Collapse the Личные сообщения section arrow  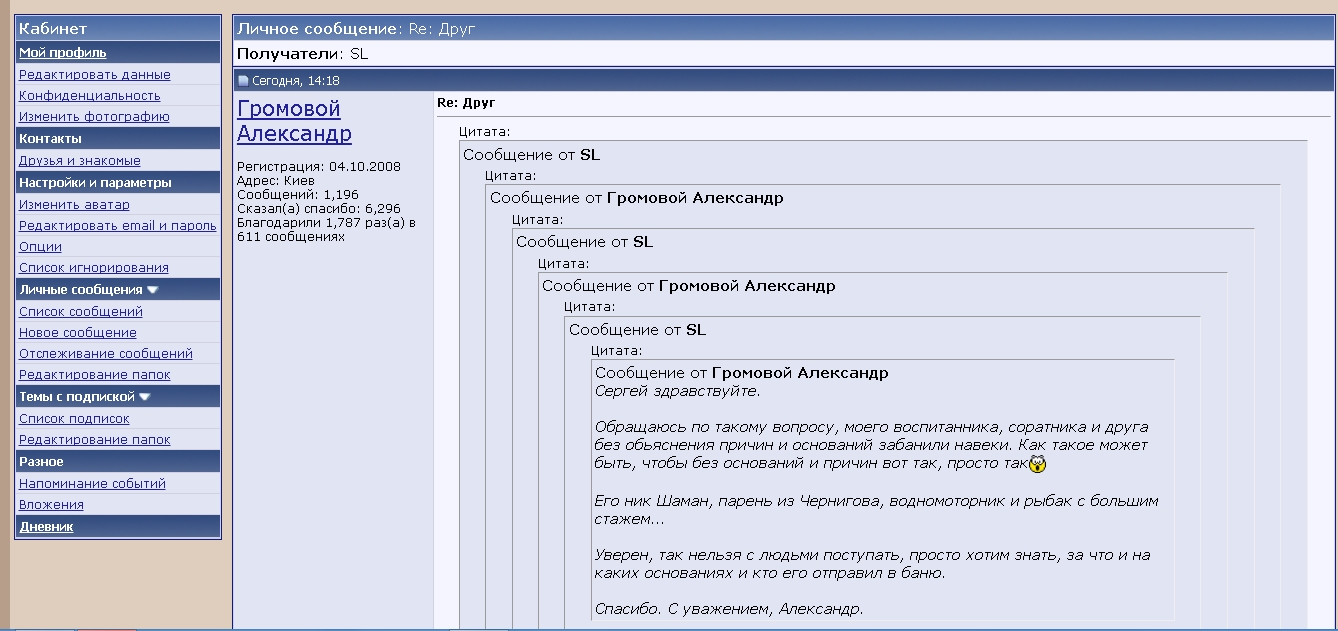click(x=153, y=290)
